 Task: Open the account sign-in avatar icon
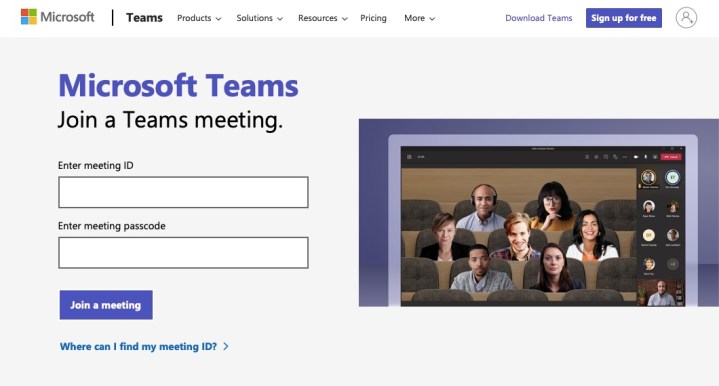[x=686, y=18]
